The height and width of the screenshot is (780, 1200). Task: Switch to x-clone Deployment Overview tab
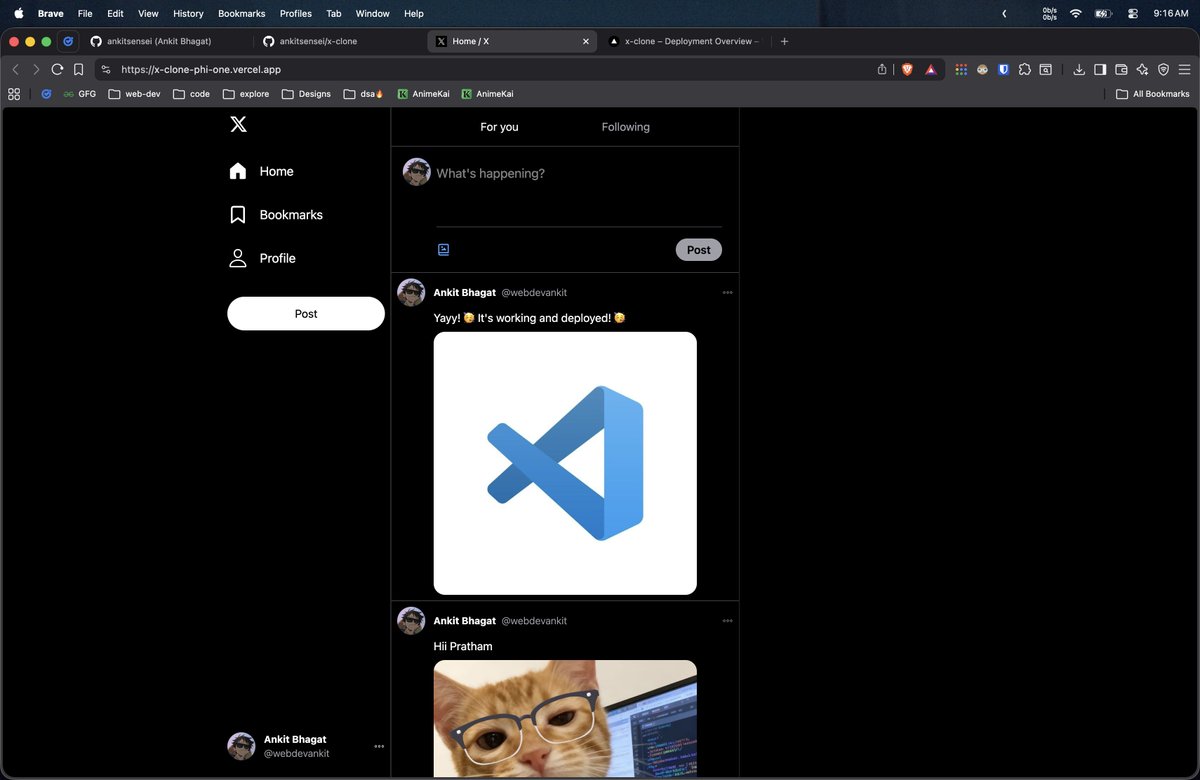(684, 41)
